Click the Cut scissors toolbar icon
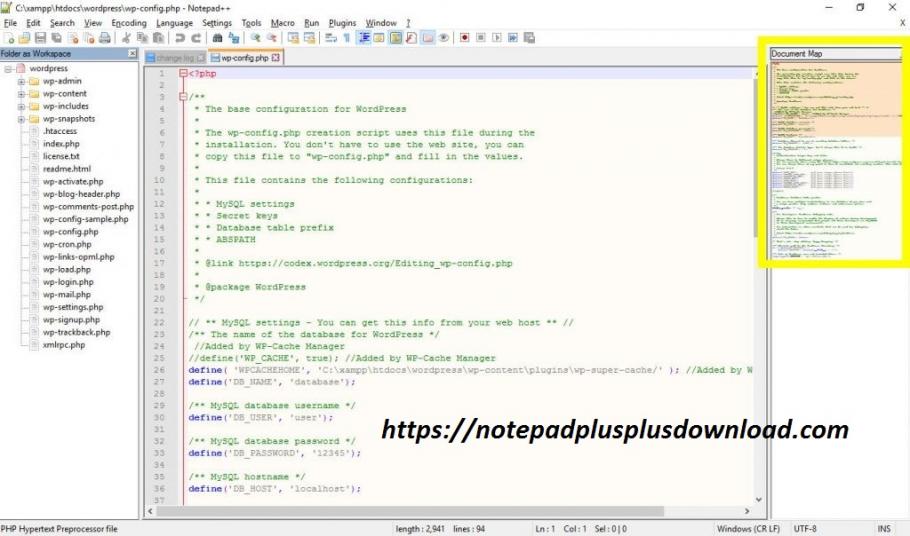 click(127, 38)
